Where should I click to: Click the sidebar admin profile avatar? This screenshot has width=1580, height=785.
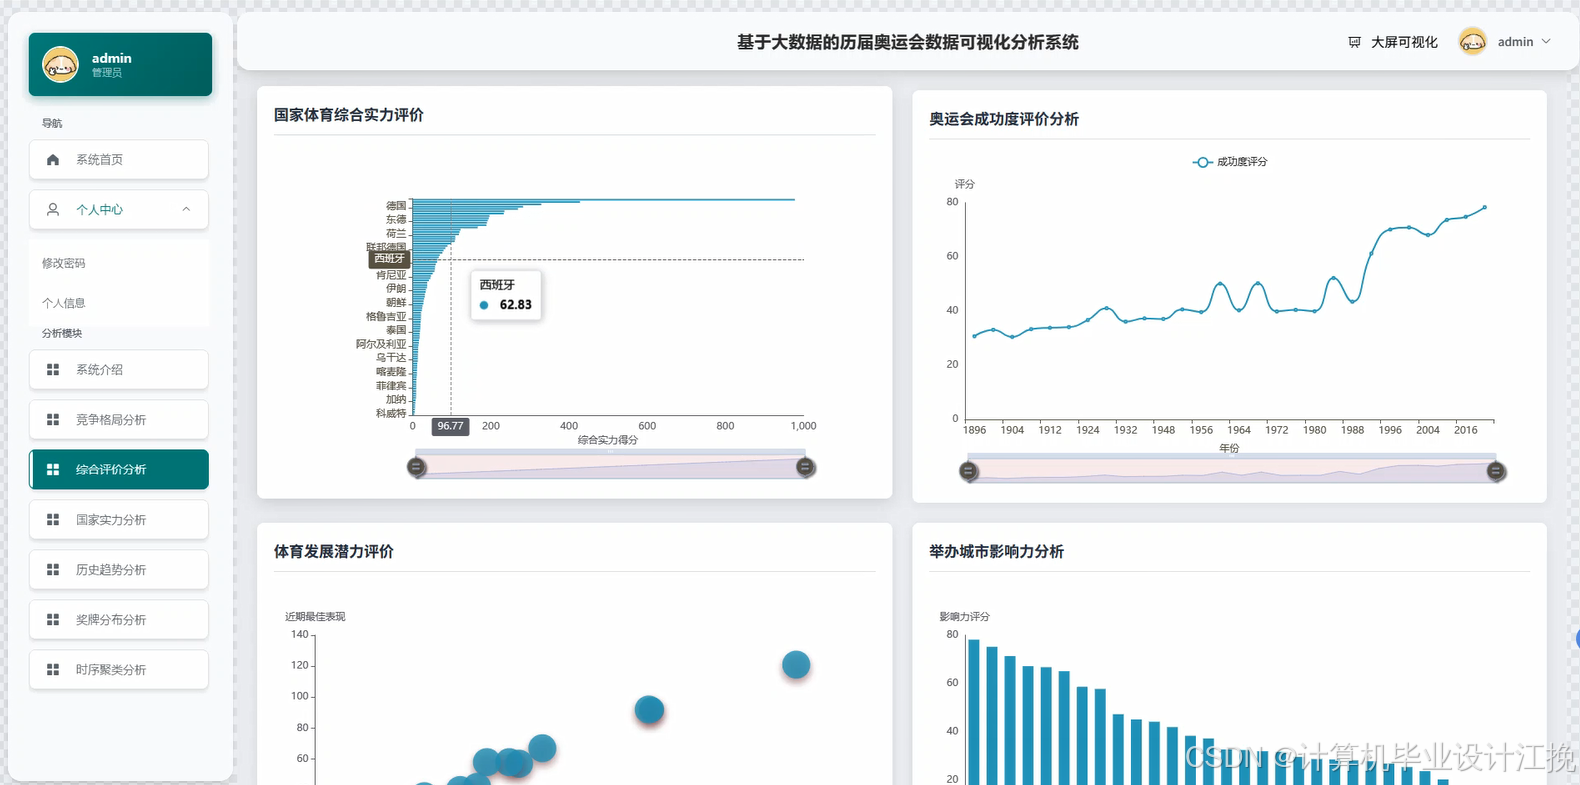tap(60, 65)
